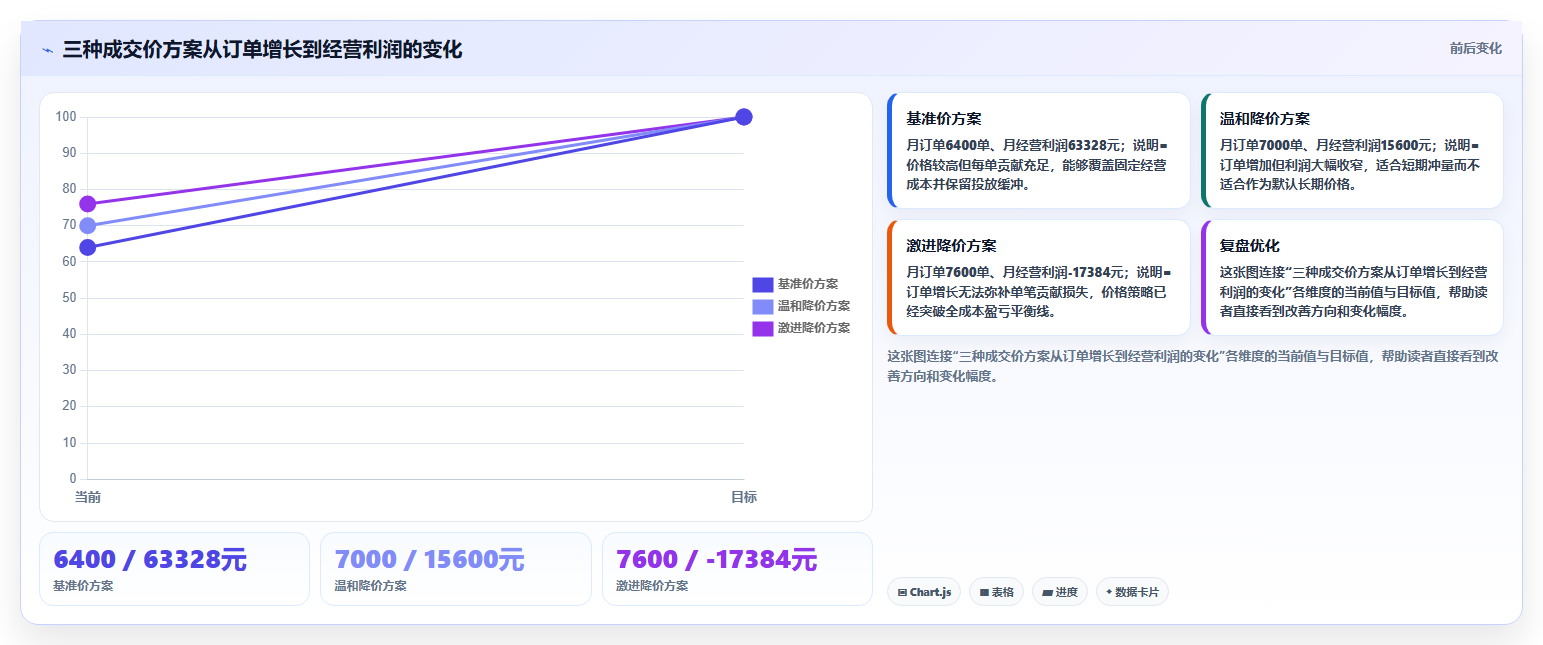Click the lightning icon beside the title
The image size is (1543, 645).
47,50
